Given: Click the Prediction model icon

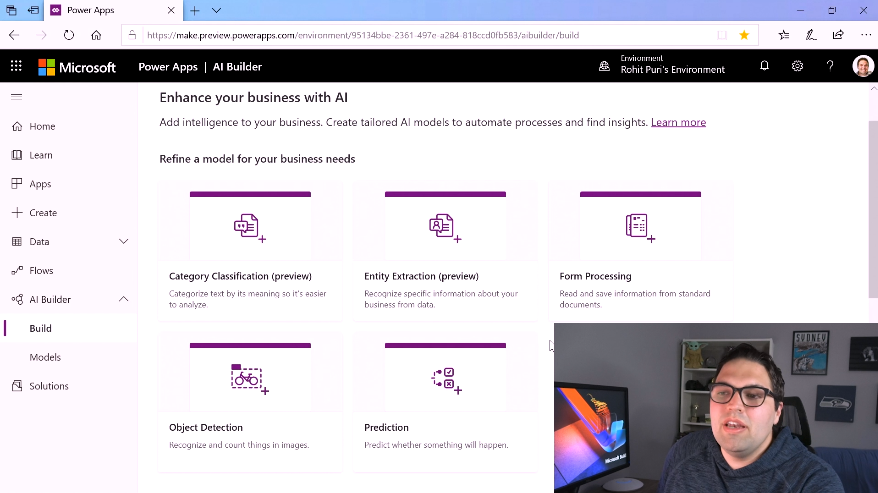Looking at the screenshot, I should (x=446, y=381).
